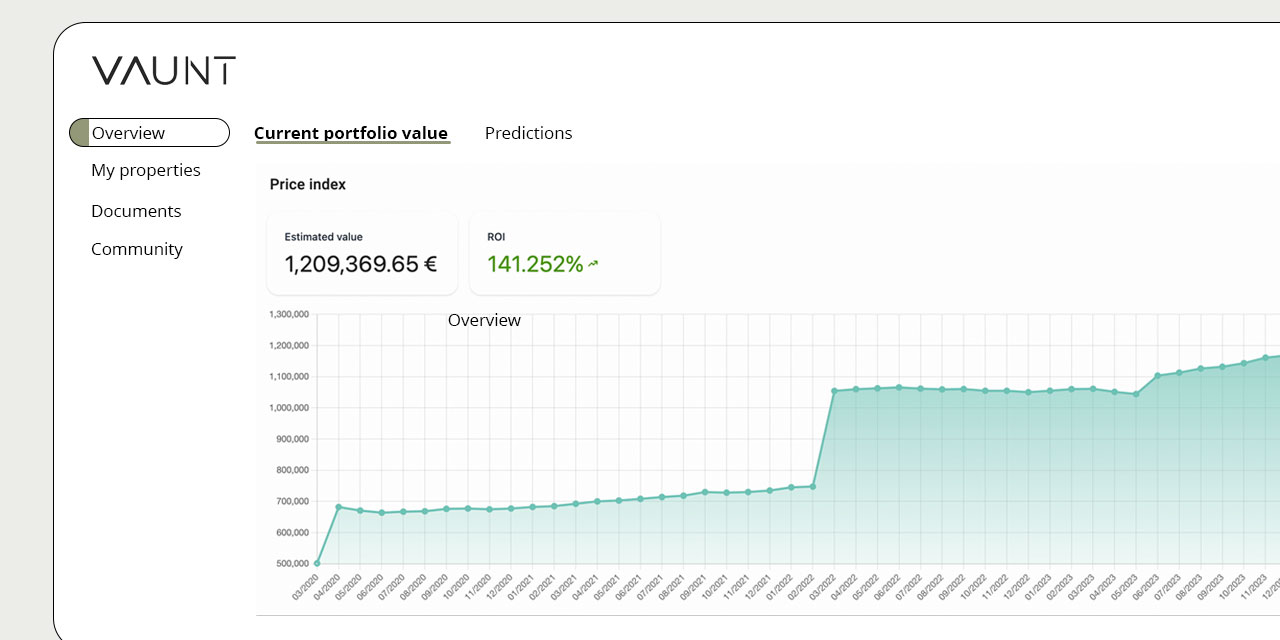Click the 03/2020 data point on chart

click(x=317, y=563)
